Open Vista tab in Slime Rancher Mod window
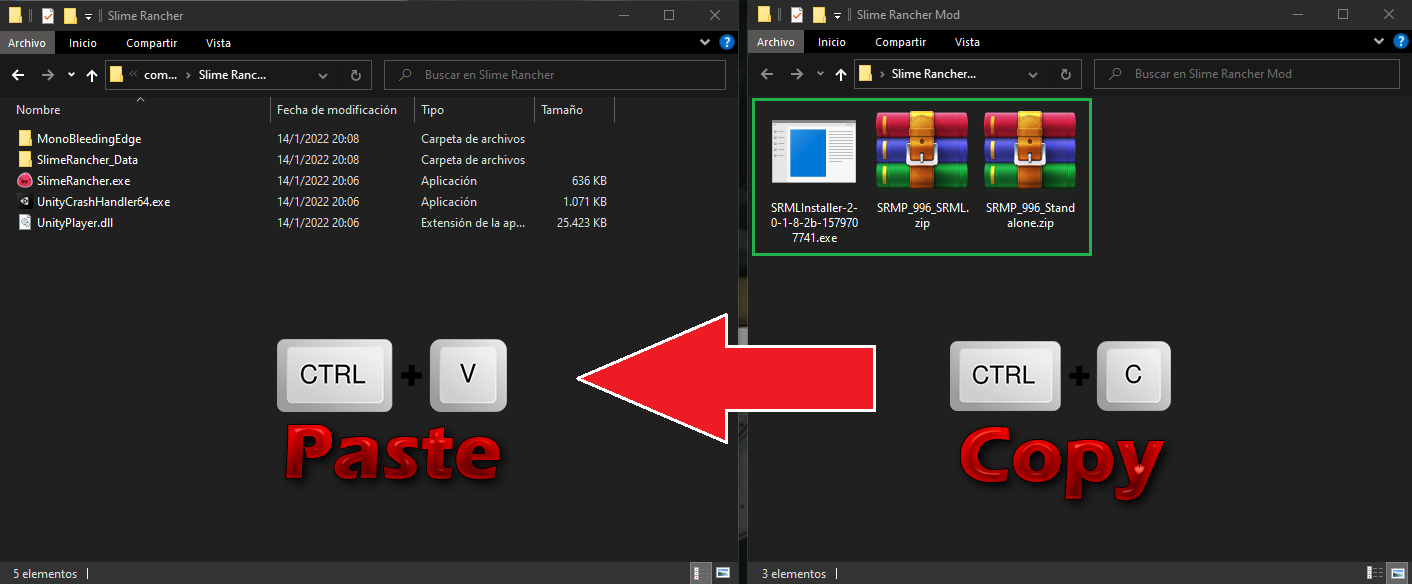 (x=967, y=43)
